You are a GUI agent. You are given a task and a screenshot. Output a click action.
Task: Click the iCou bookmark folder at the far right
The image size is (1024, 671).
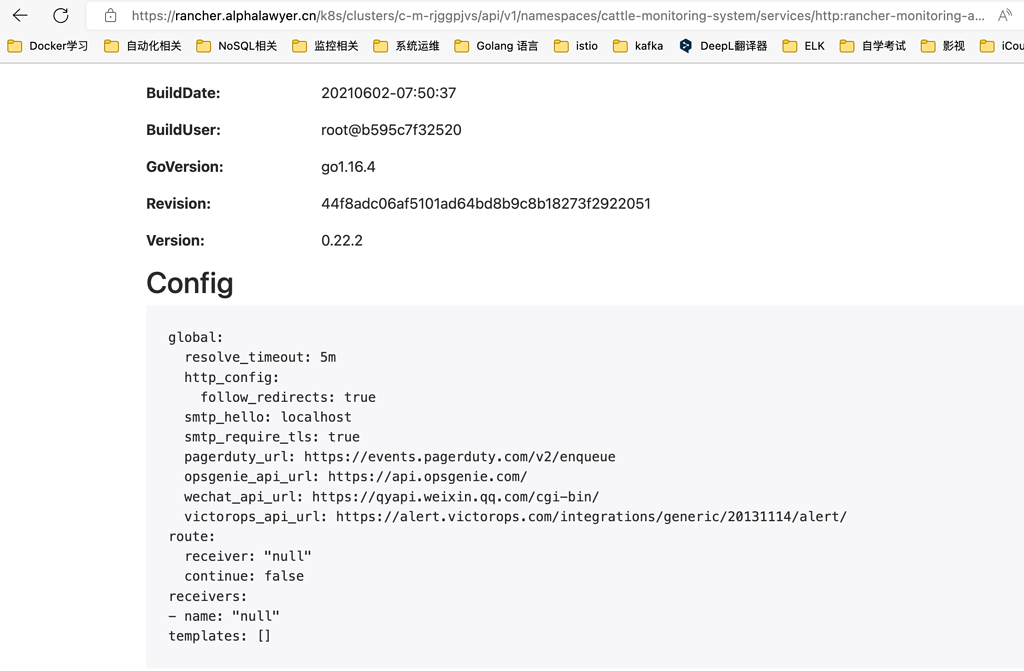point(998,45)
